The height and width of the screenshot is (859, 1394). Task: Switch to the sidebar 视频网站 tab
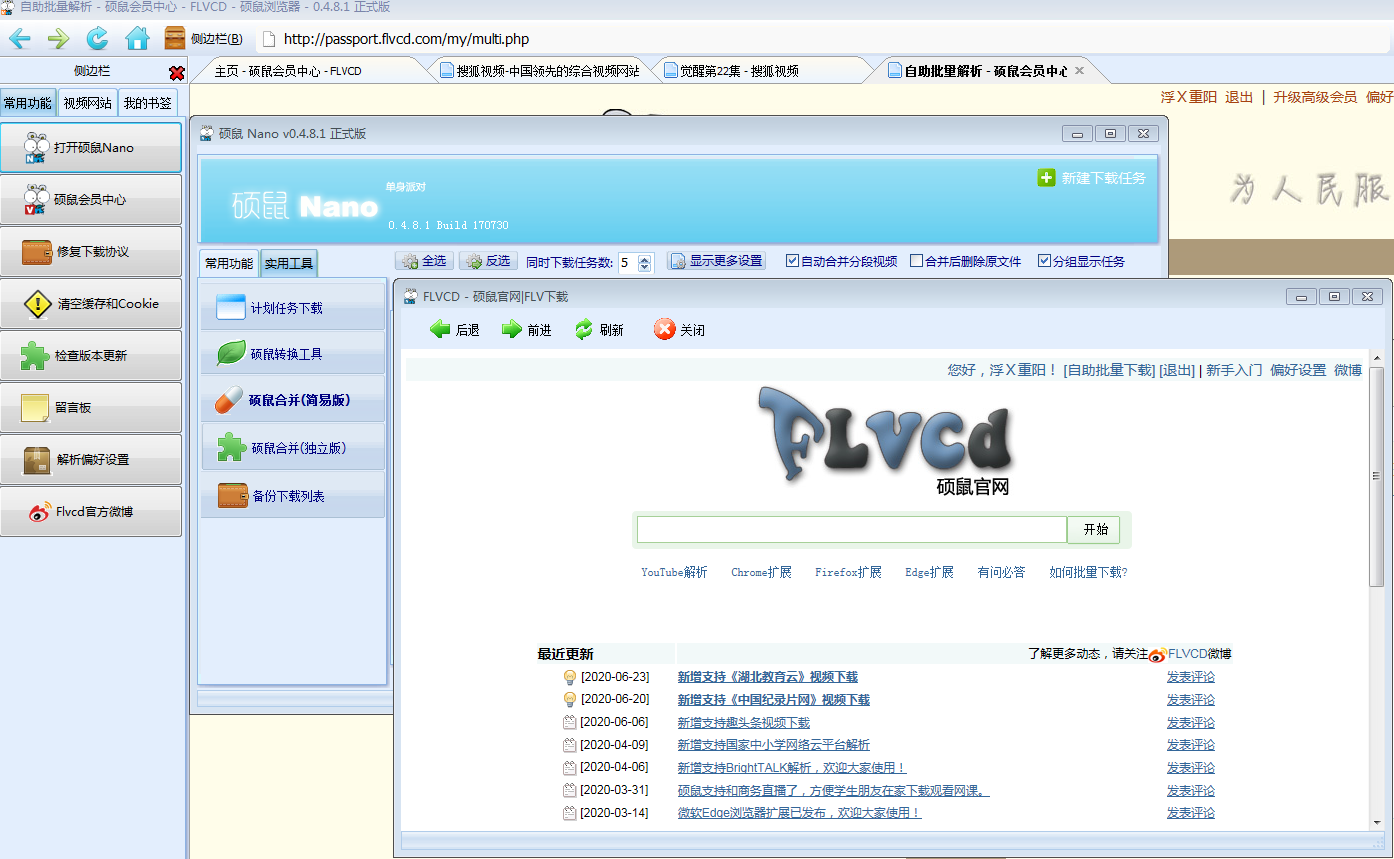87,102
